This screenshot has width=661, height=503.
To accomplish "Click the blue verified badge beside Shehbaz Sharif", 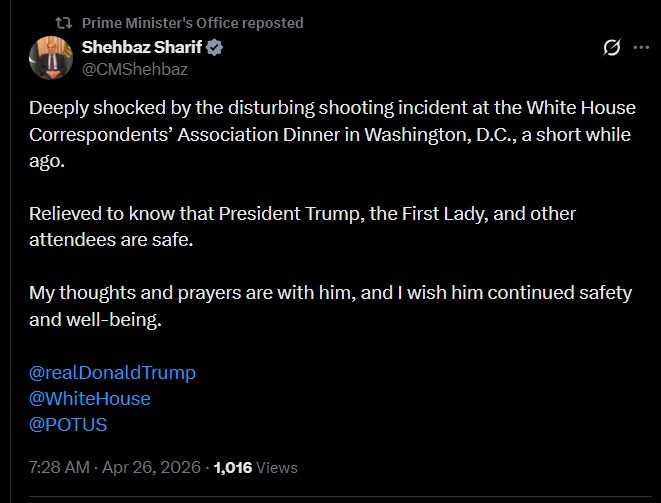I will click(215, 48).
